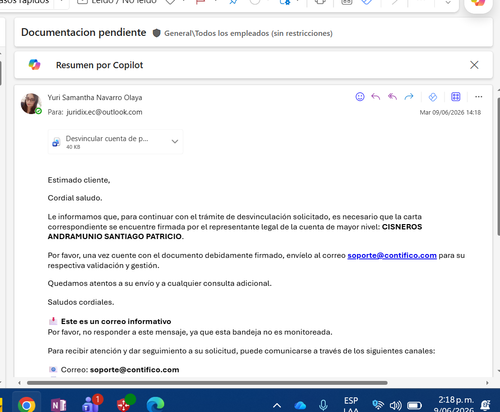Click General\Todos los empleados sensitivity label
The width and height of the screenshot is (500, 412).
pos(248,33)
